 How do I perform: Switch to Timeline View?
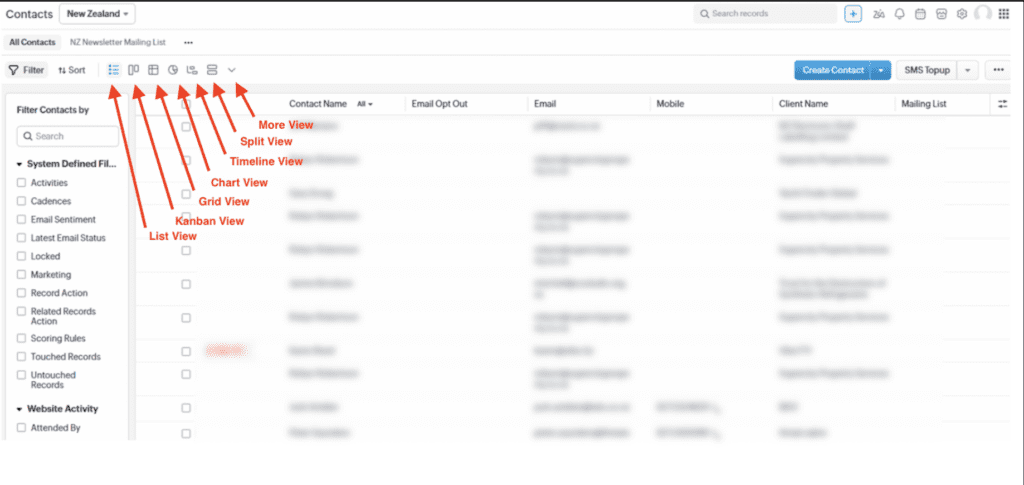(192, 70)
